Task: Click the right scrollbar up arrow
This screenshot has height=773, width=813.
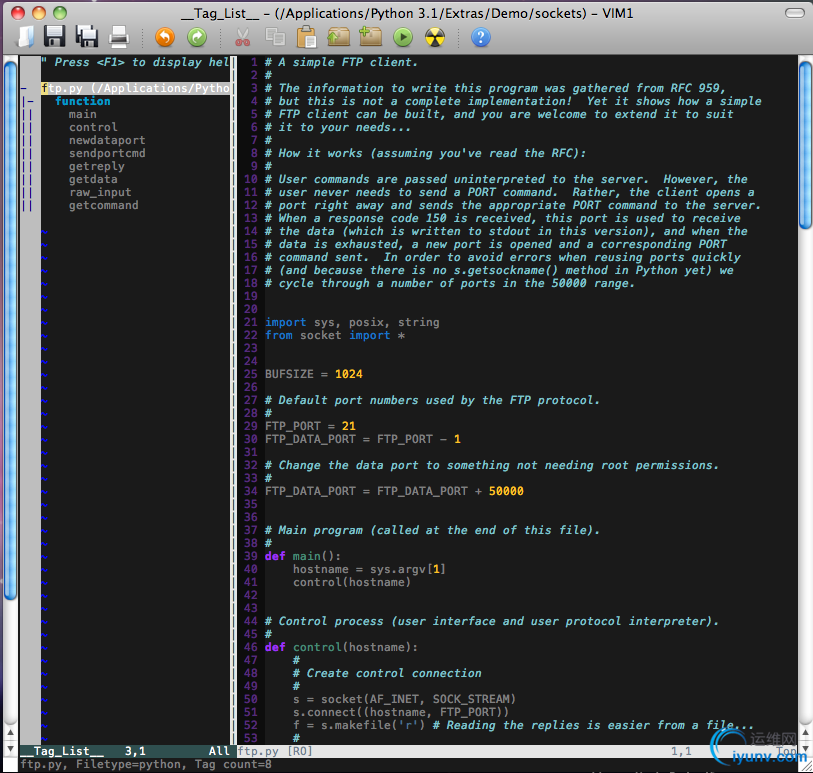Action: click(805, 733)
